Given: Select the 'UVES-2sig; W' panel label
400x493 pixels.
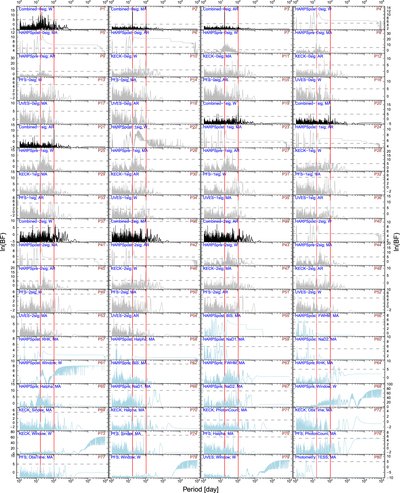Looking at the screenshot, I should pos(308,292).
